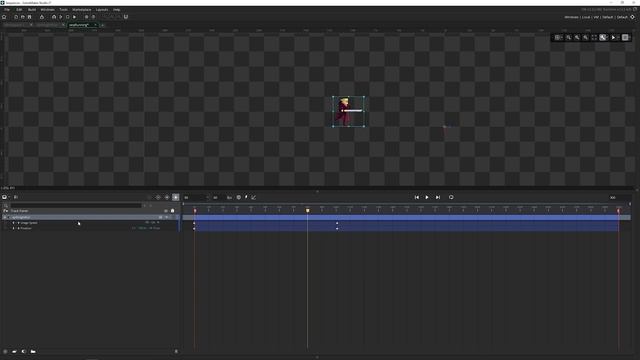The width and height of the screenshot is (640, 360).
Task: Zoom out on the canvas
Action: 586,38
